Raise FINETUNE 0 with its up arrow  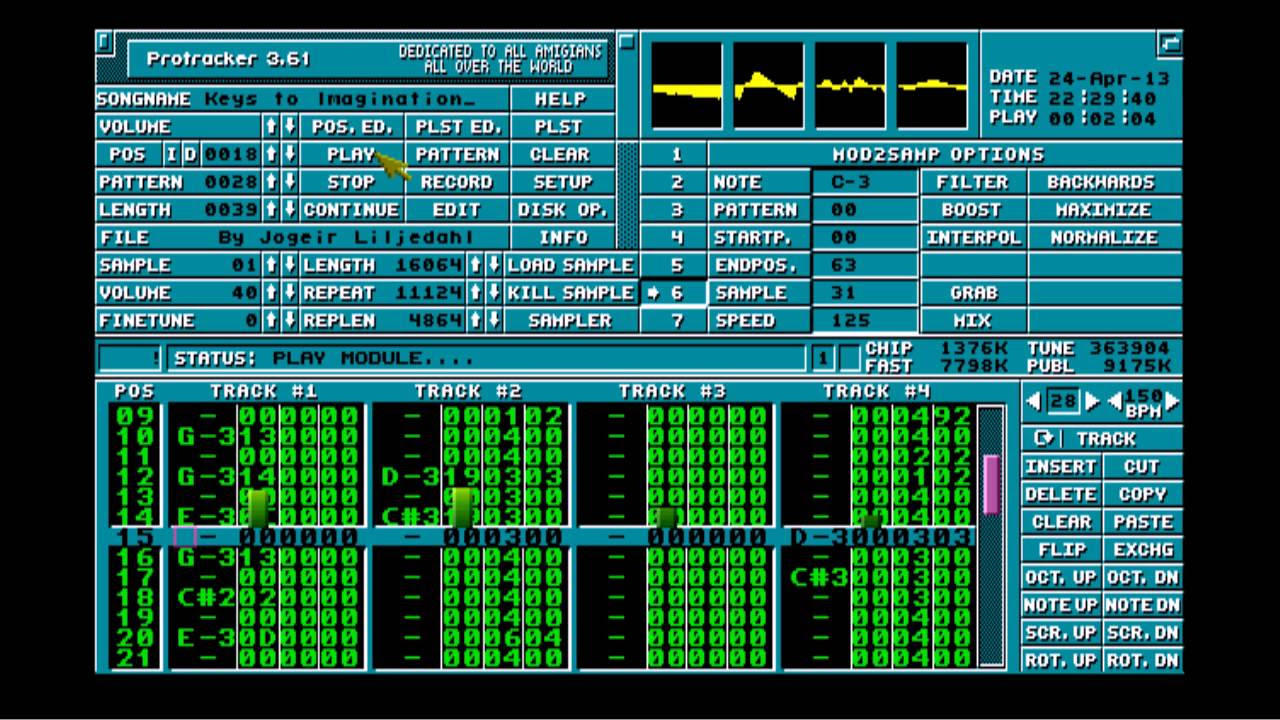[x=270, y=321]
